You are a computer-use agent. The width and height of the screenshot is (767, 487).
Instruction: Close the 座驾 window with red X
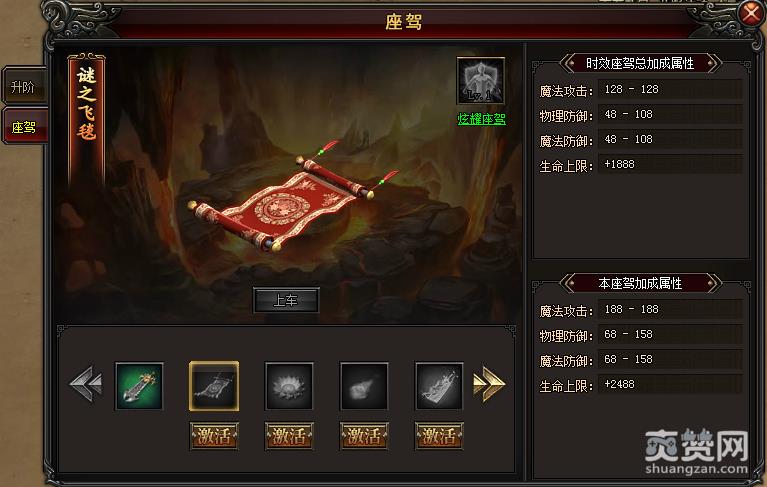click(x=751, y=14)
